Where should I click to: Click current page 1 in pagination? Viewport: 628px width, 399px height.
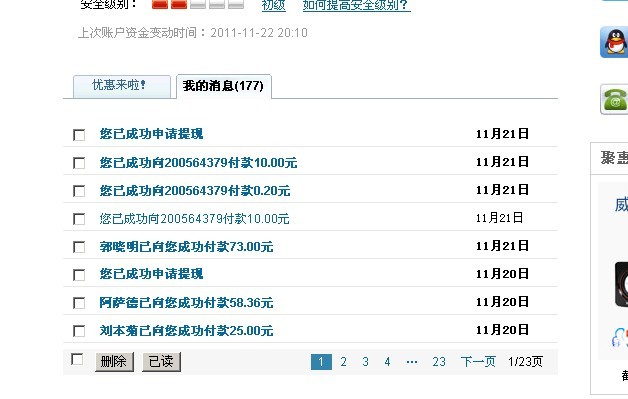tap(321, 362)
